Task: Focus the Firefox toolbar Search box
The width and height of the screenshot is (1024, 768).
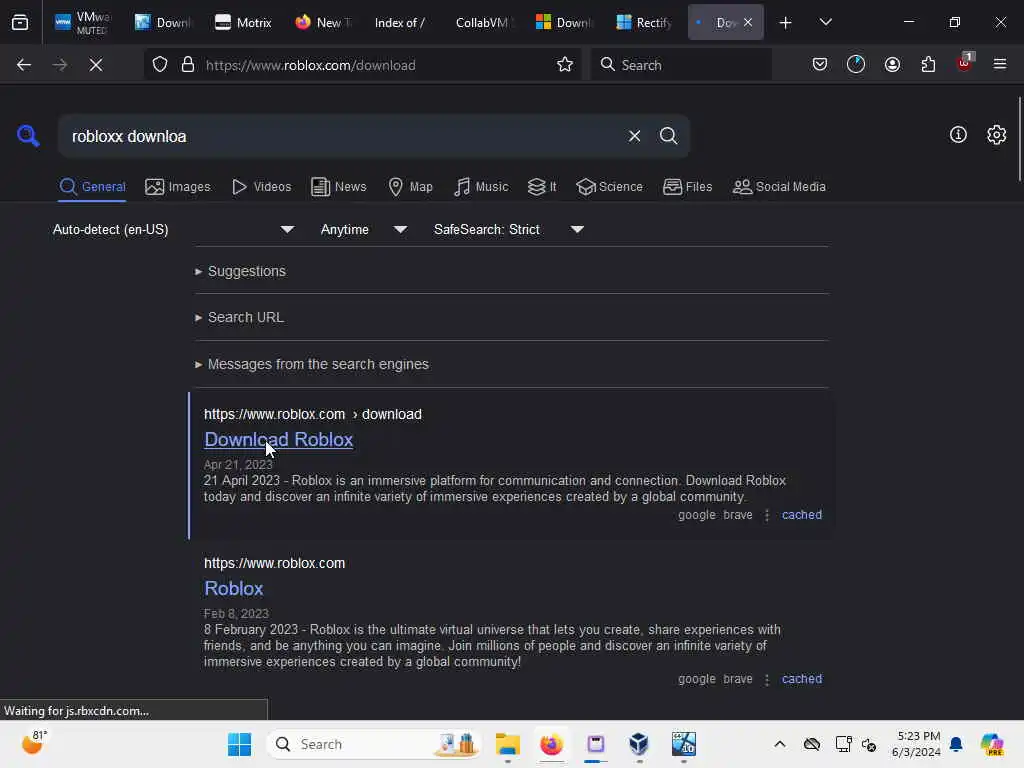Action: click(681, 65)
